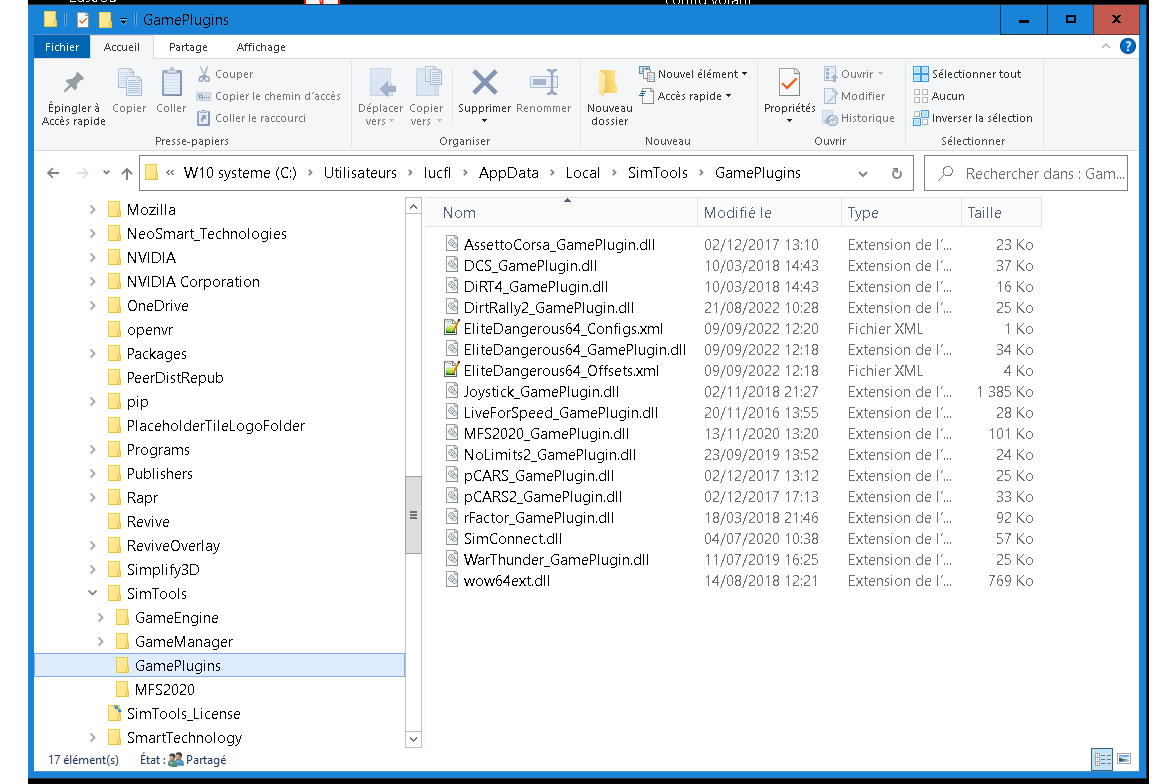1176x784 pixels.
Task: Create a Nouveau dossier
Action: coord(609,98)
